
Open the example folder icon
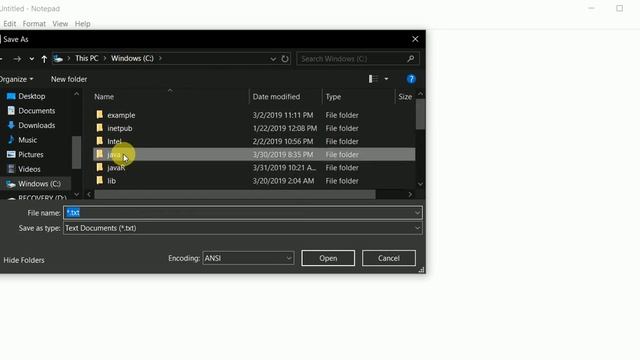[100, 115]
